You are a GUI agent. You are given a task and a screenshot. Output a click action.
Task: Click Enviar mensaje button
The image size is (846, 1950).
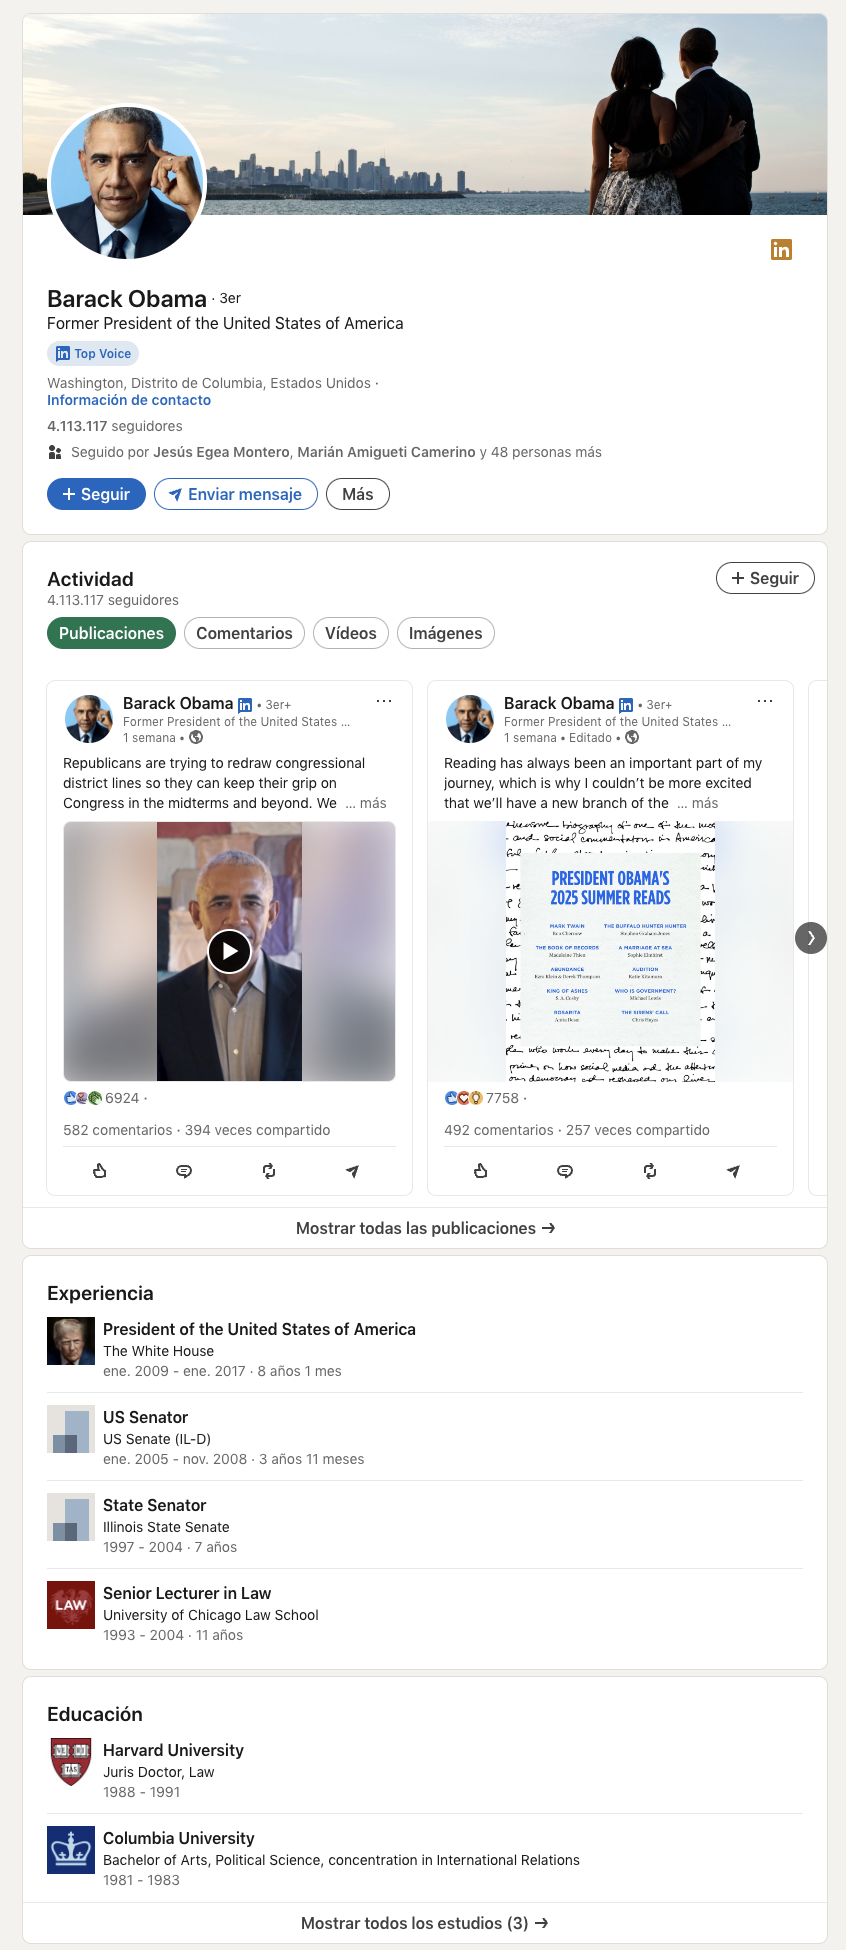235,494
